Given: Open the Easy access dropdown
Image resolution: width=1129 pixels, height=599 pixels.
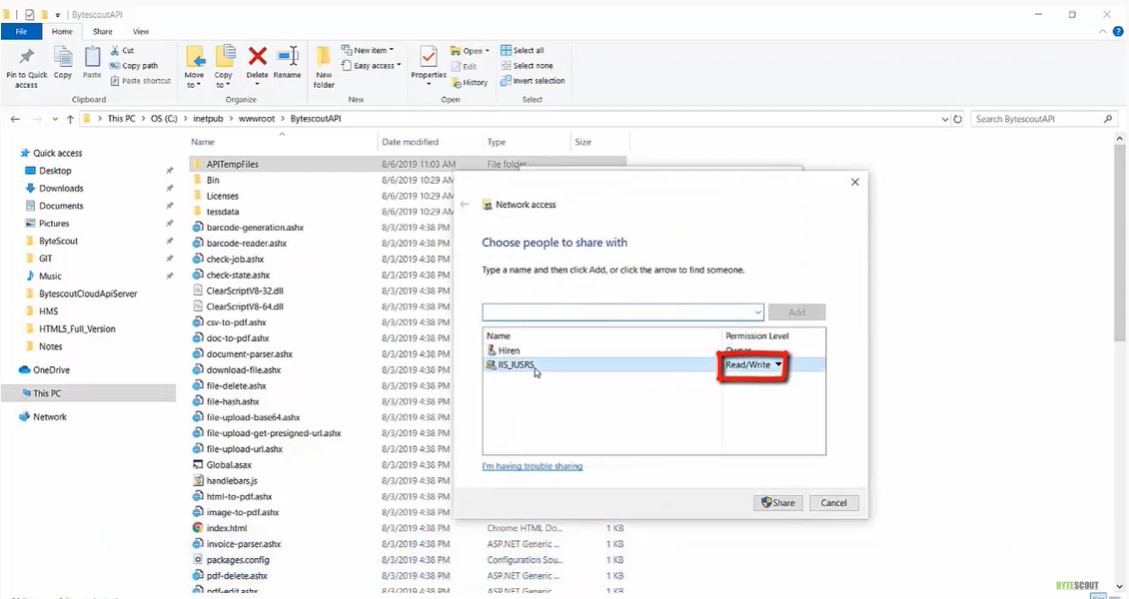Looking at the screenshot, I should pyautogui.click(x=371, y=66).
